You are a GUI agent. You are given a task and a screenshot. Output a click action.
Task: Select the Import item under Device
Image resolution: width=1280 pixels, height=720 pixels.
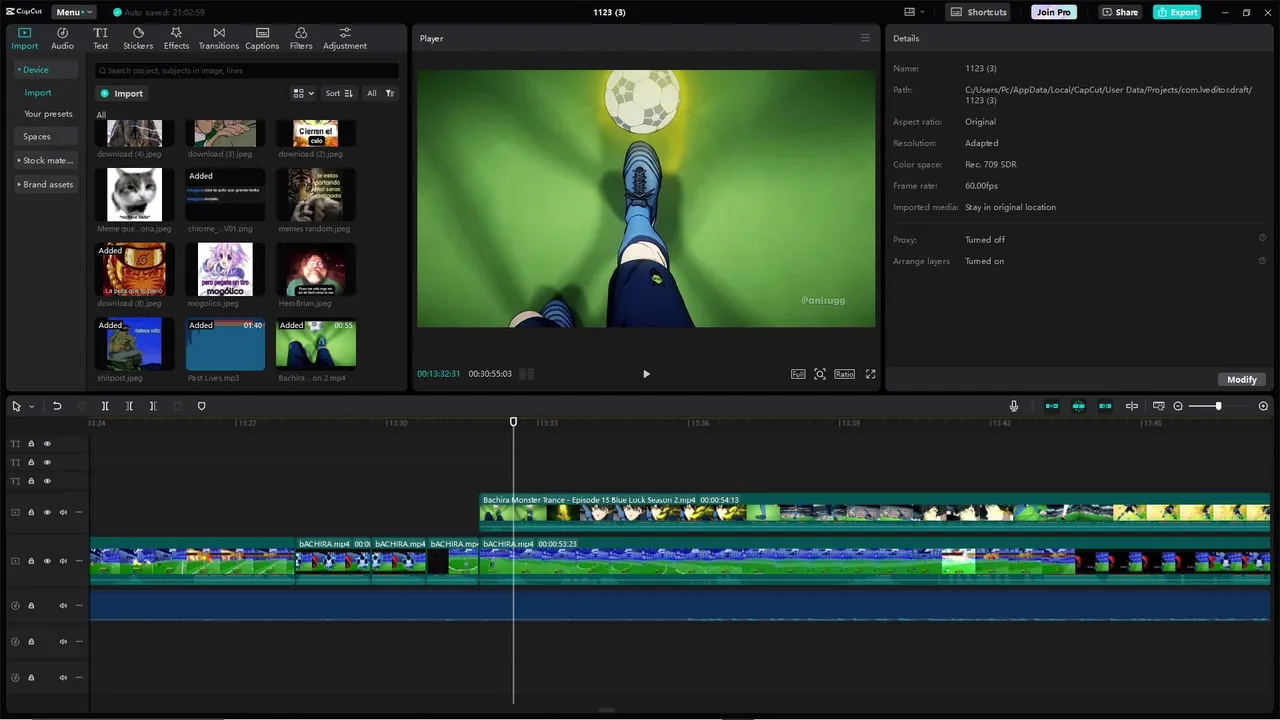(x=38, y=92)
